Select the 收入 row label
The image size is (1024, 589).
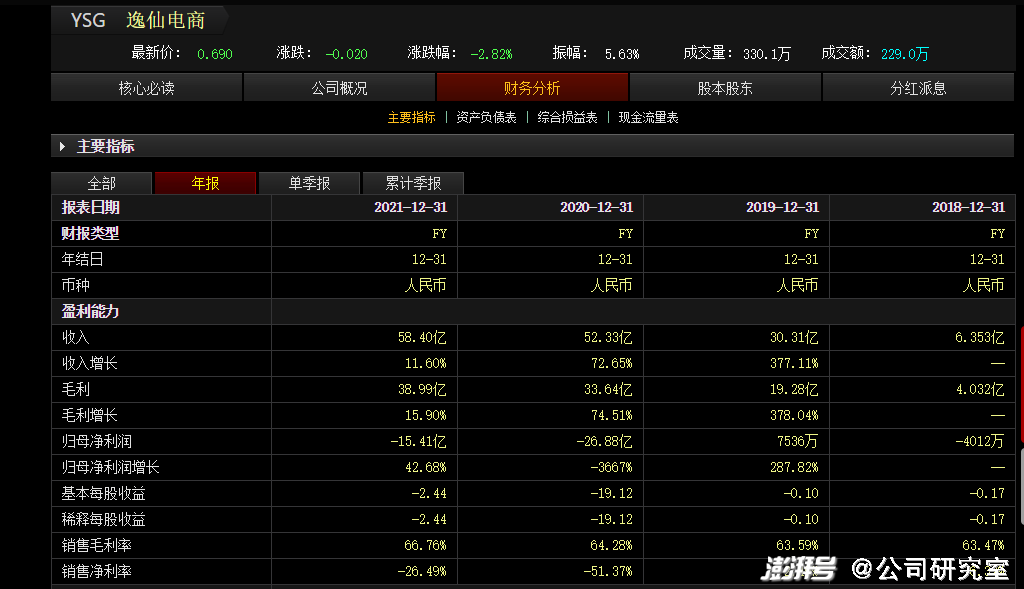coord(76,338)
